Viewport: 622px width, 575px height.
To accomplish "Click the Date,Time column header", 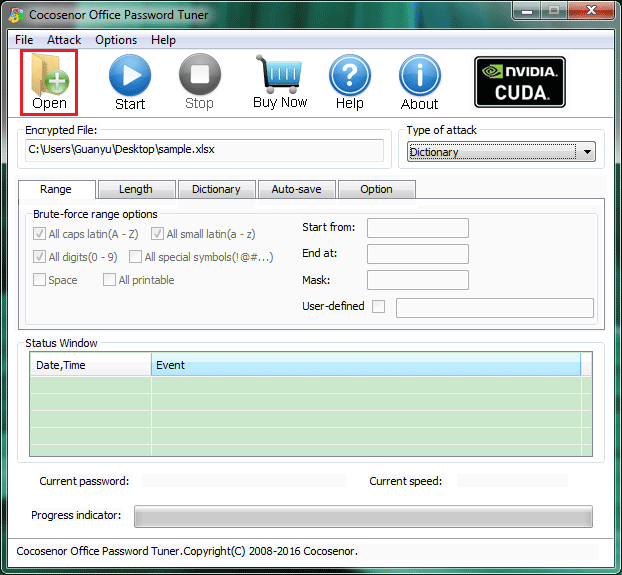I will pyautogui.click(x=90, y=365).
